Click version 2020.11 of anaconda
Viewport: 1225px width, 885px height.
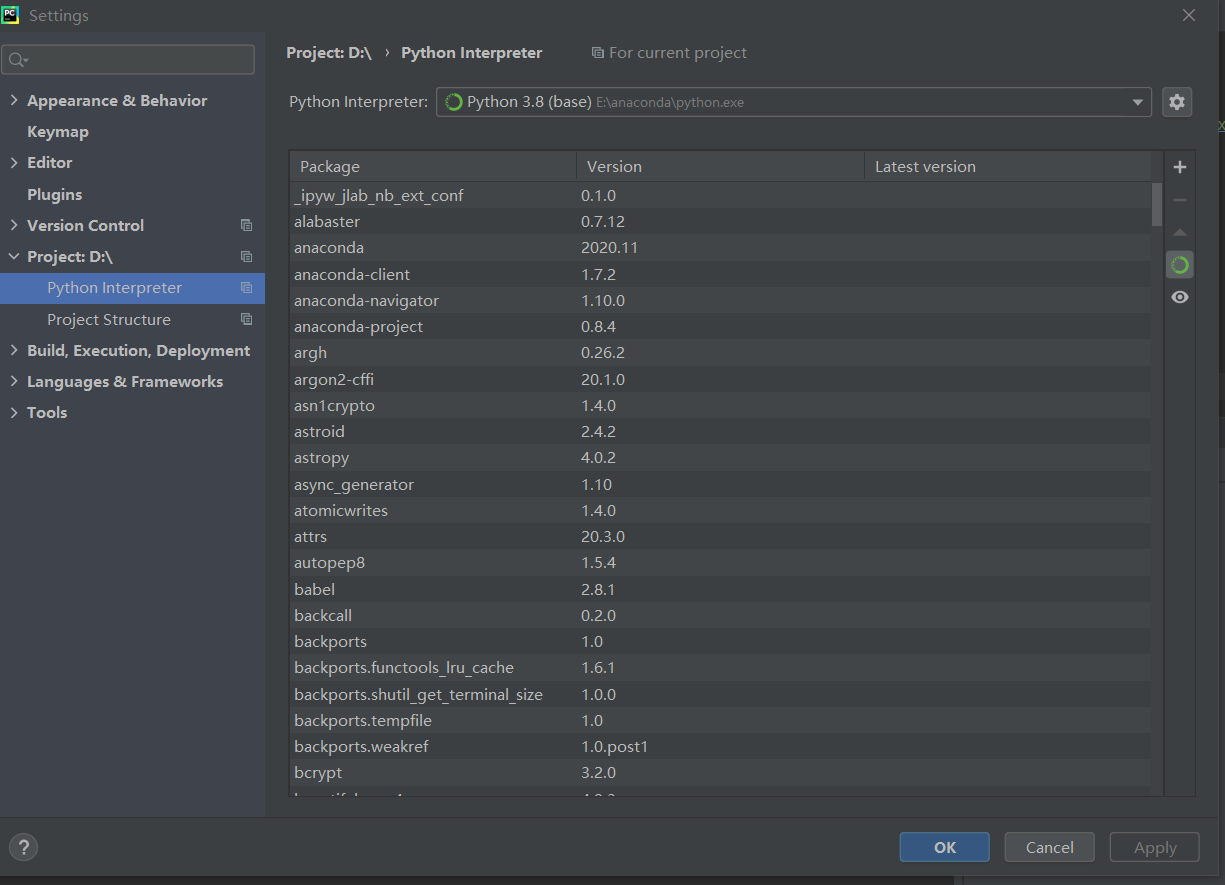click(609, 247)
